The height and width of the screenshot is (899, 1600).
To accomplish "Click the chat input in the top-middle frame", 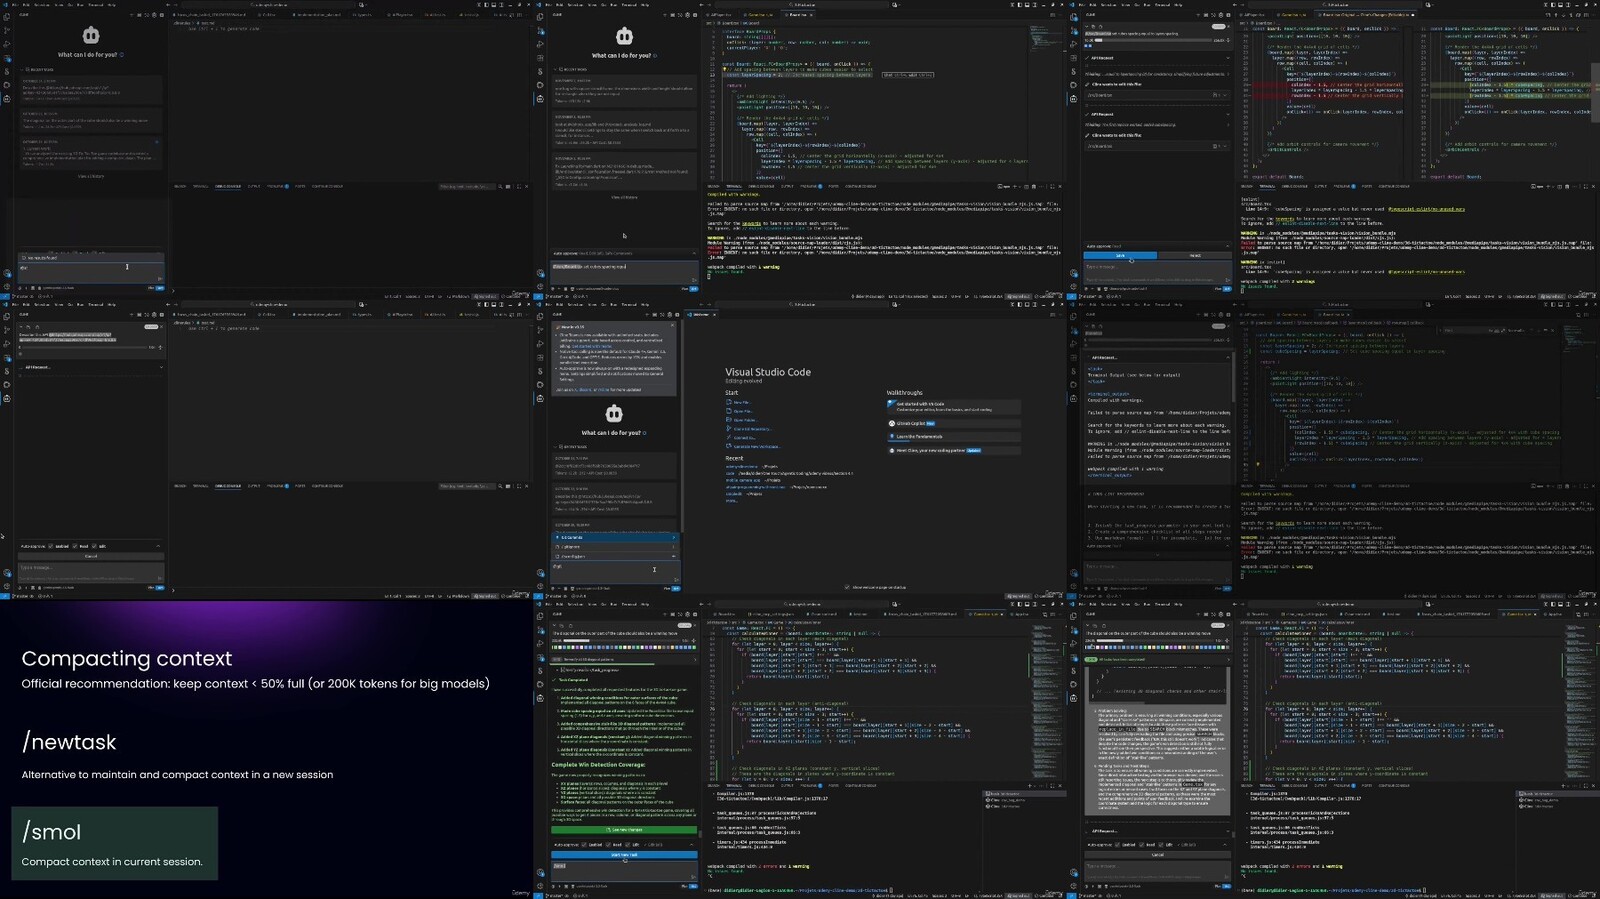I will [x=624, y=272].
